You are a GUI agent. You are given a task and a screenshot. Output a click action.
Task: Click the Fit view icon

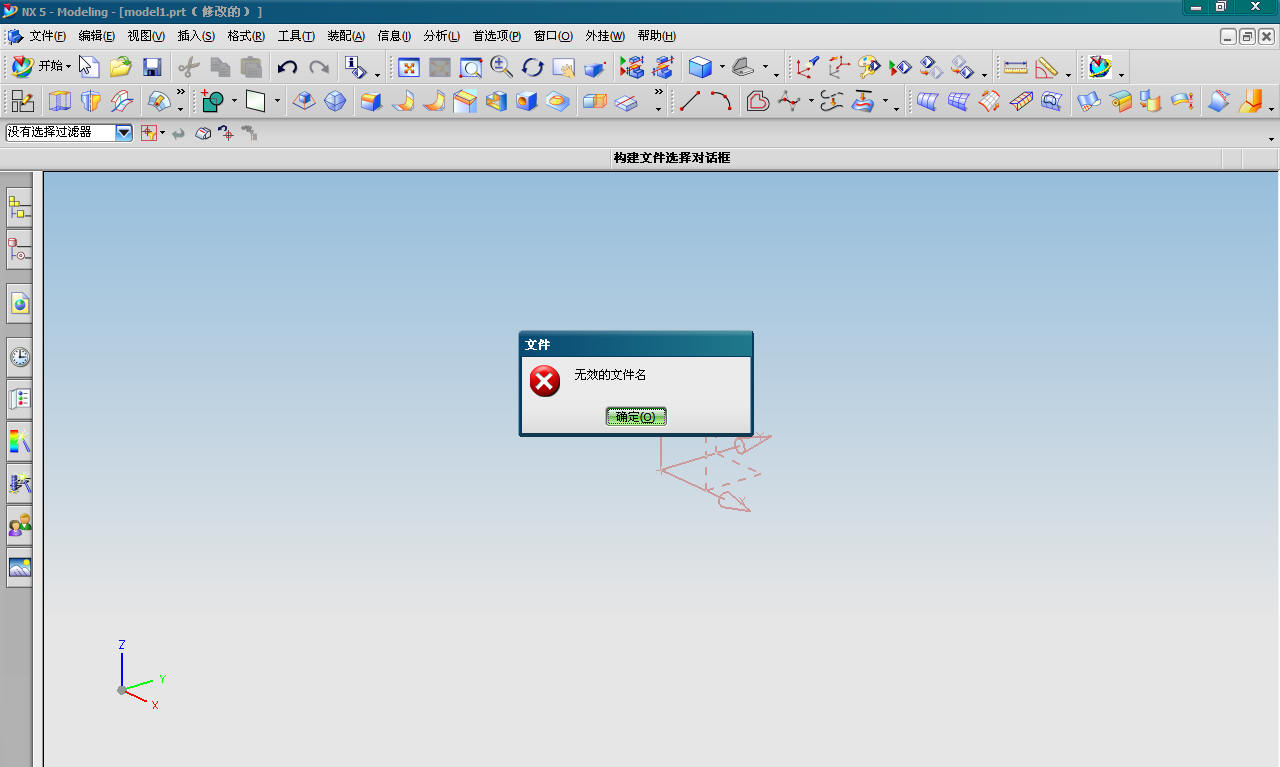point(409,67)
